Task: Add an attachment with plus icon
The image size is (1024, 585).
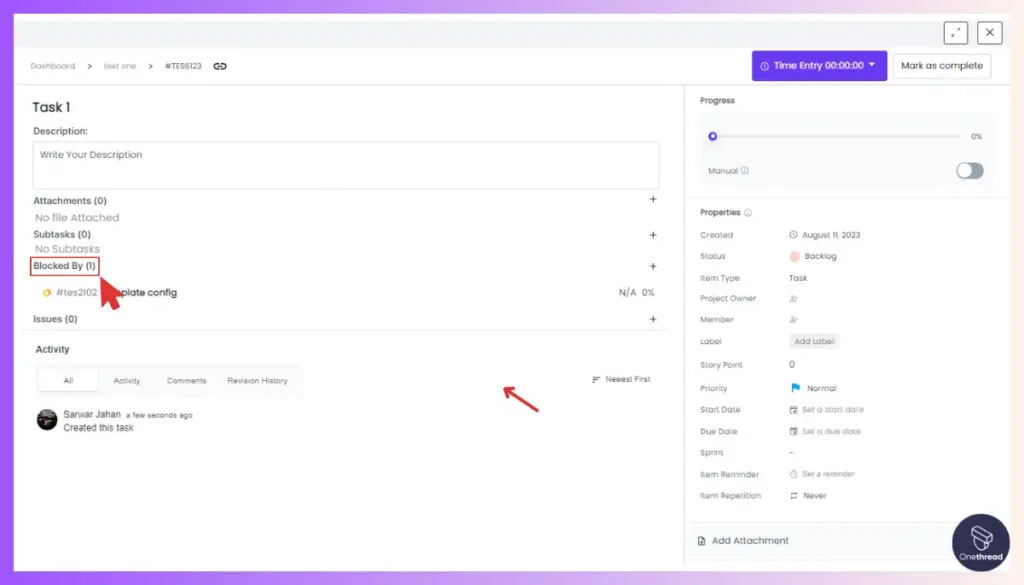Action: (653, 199)
